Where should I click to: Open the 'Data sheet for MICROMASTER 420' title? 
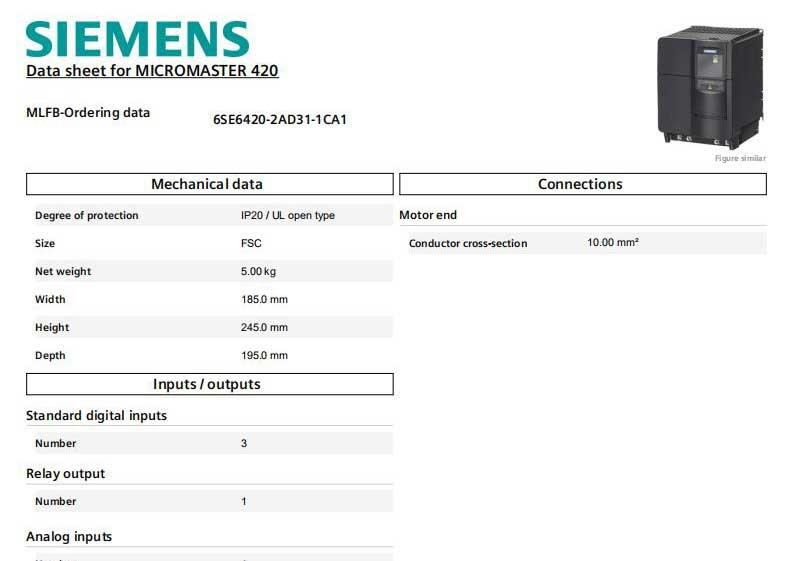(152, 71)
